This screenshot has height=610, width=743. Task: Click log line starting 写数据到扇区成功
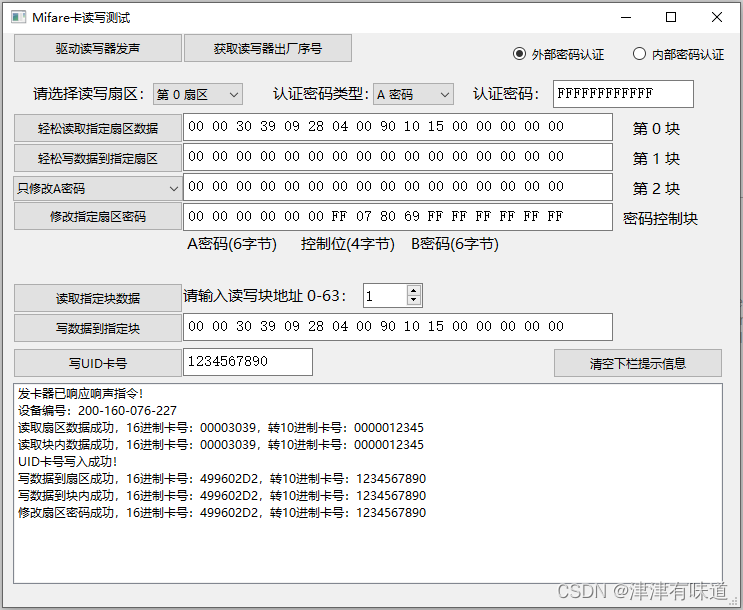222,479
